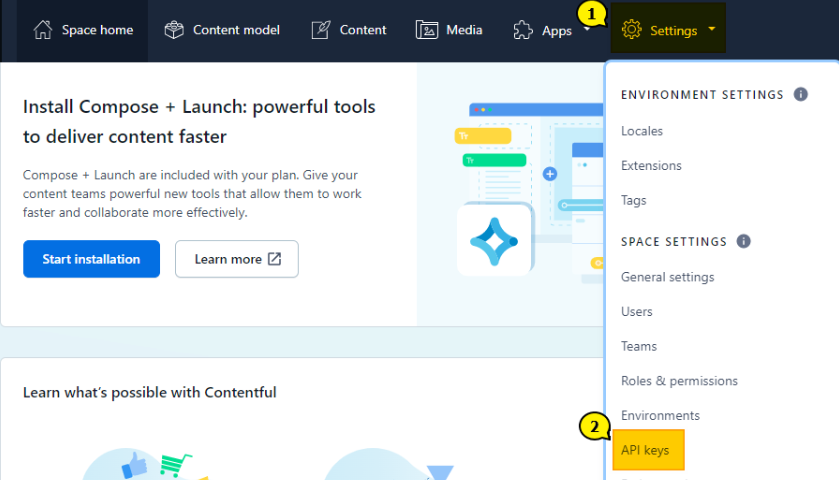Click info icon beside Environment Settings
Image resolution: width=839 pixels, height=480 pixels.
(x=800, y=94)
